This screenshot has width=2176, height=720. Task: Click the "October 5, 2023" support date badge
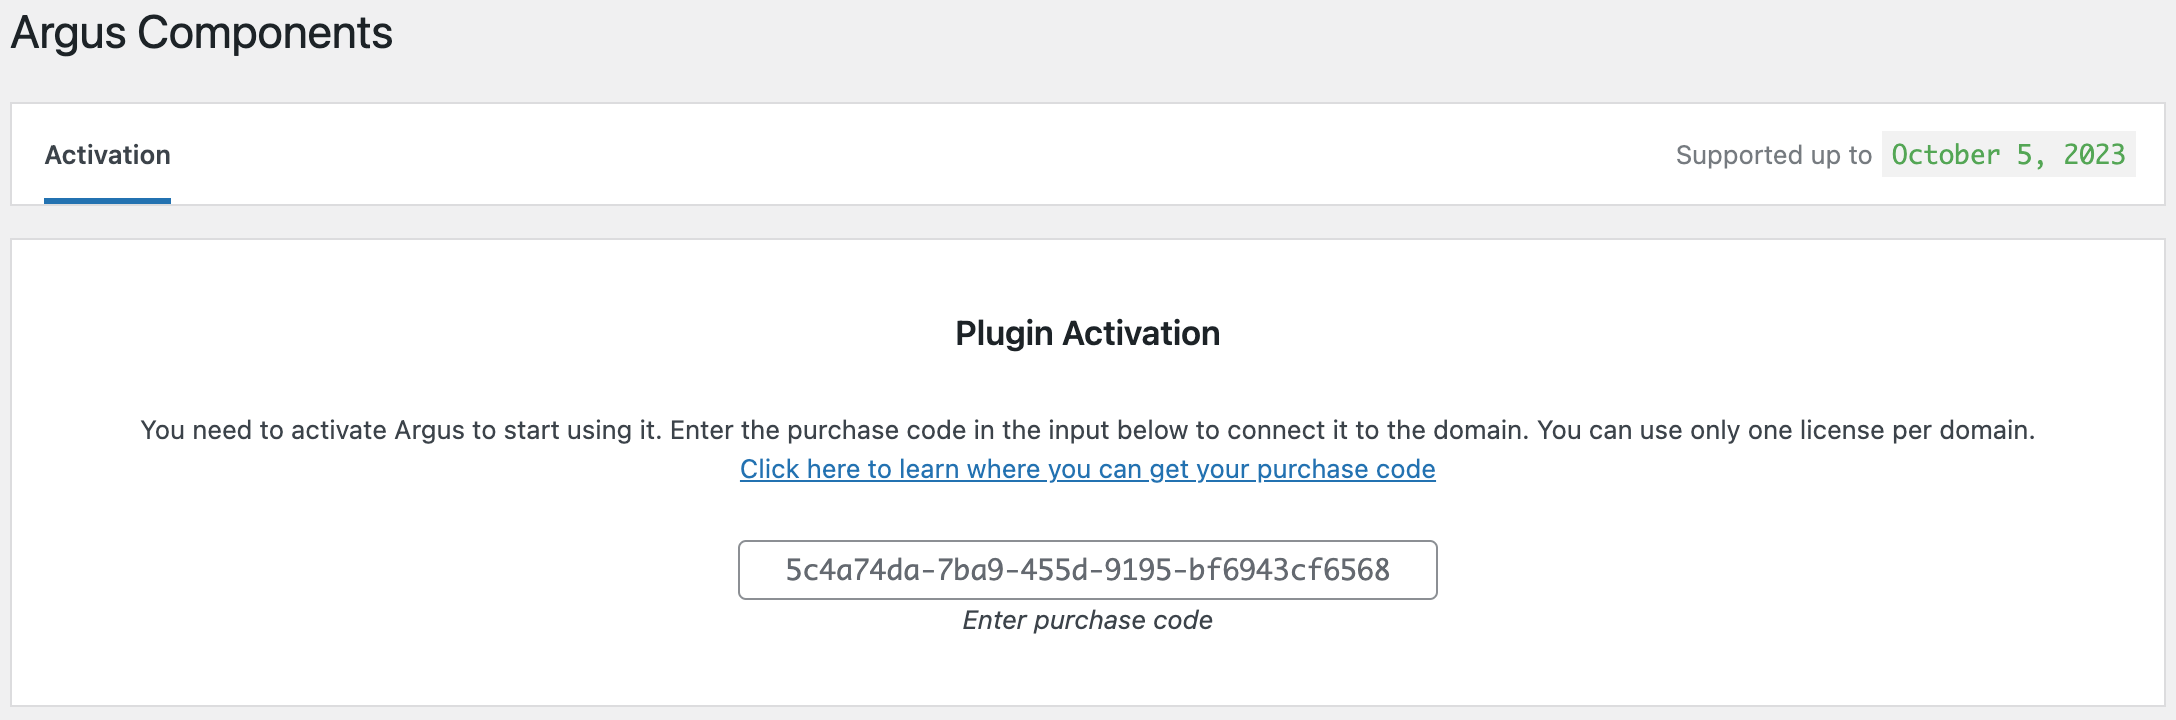[x=2008, y=155]
